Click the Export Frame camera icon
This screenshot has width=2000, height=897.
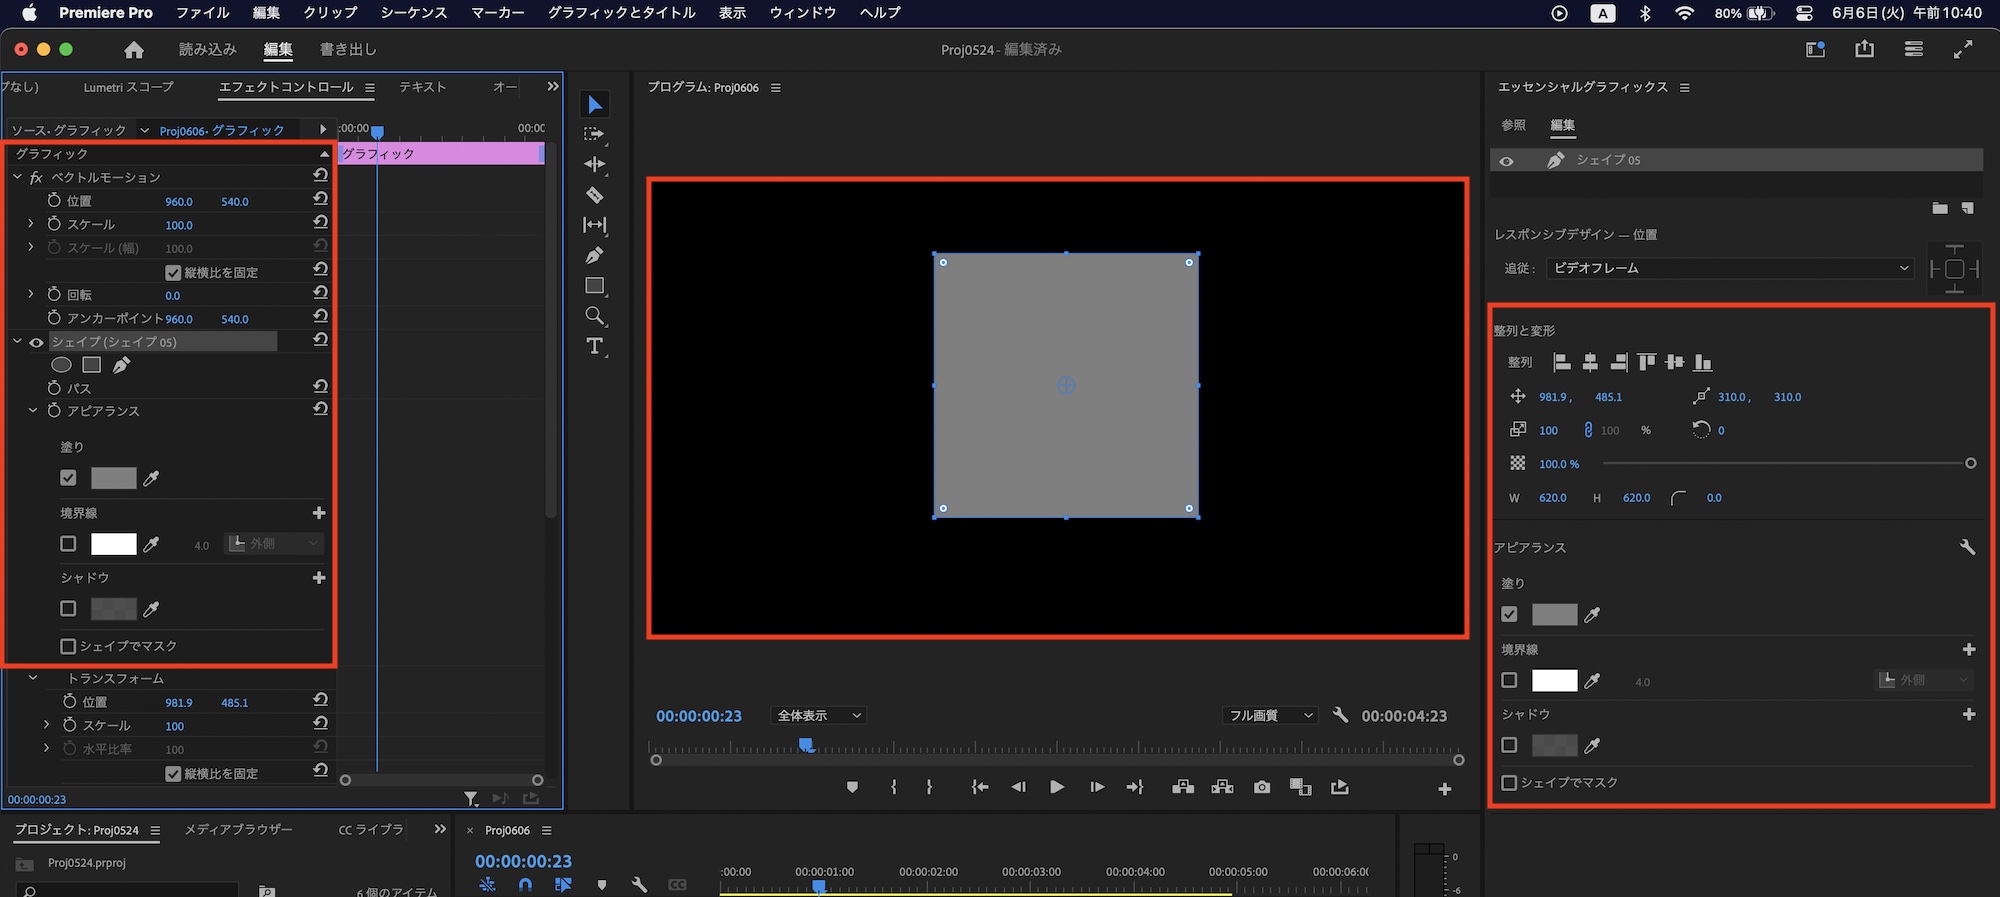click(1262, 787)
